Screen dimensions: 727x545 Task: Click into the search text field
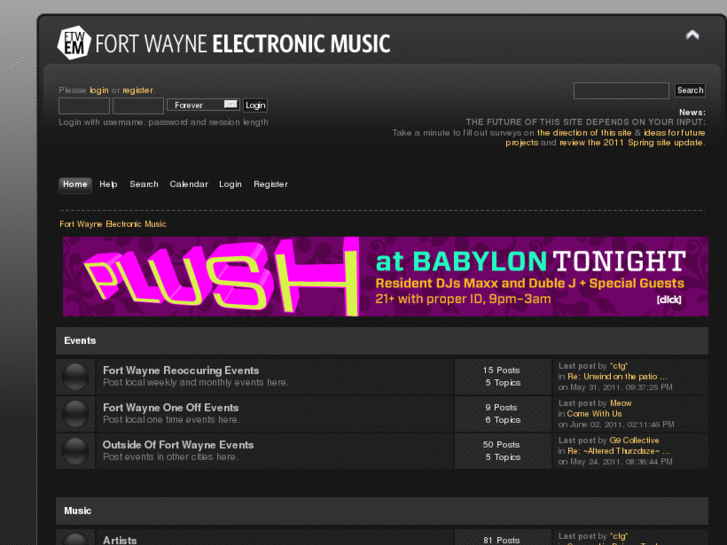point(621,91)
